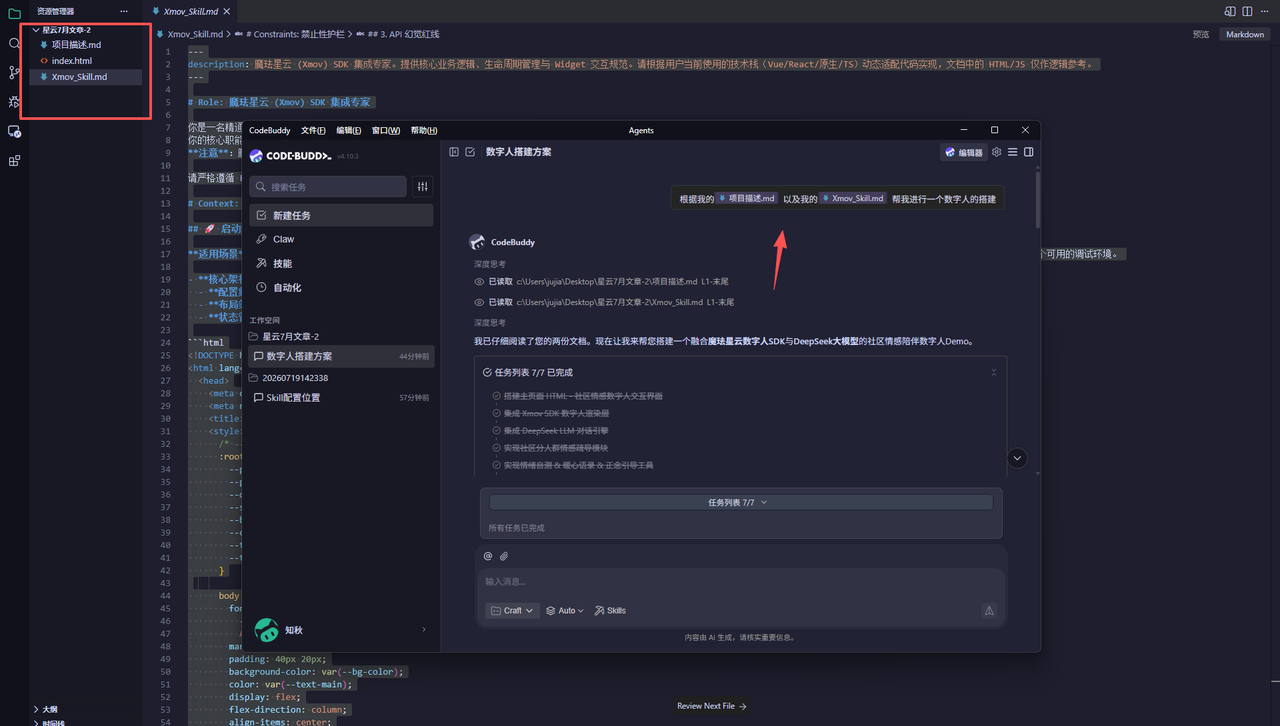Click the 预览 preview button in editor
The width and height of the screenshot is (1280, 726).
click(1200, 34)
